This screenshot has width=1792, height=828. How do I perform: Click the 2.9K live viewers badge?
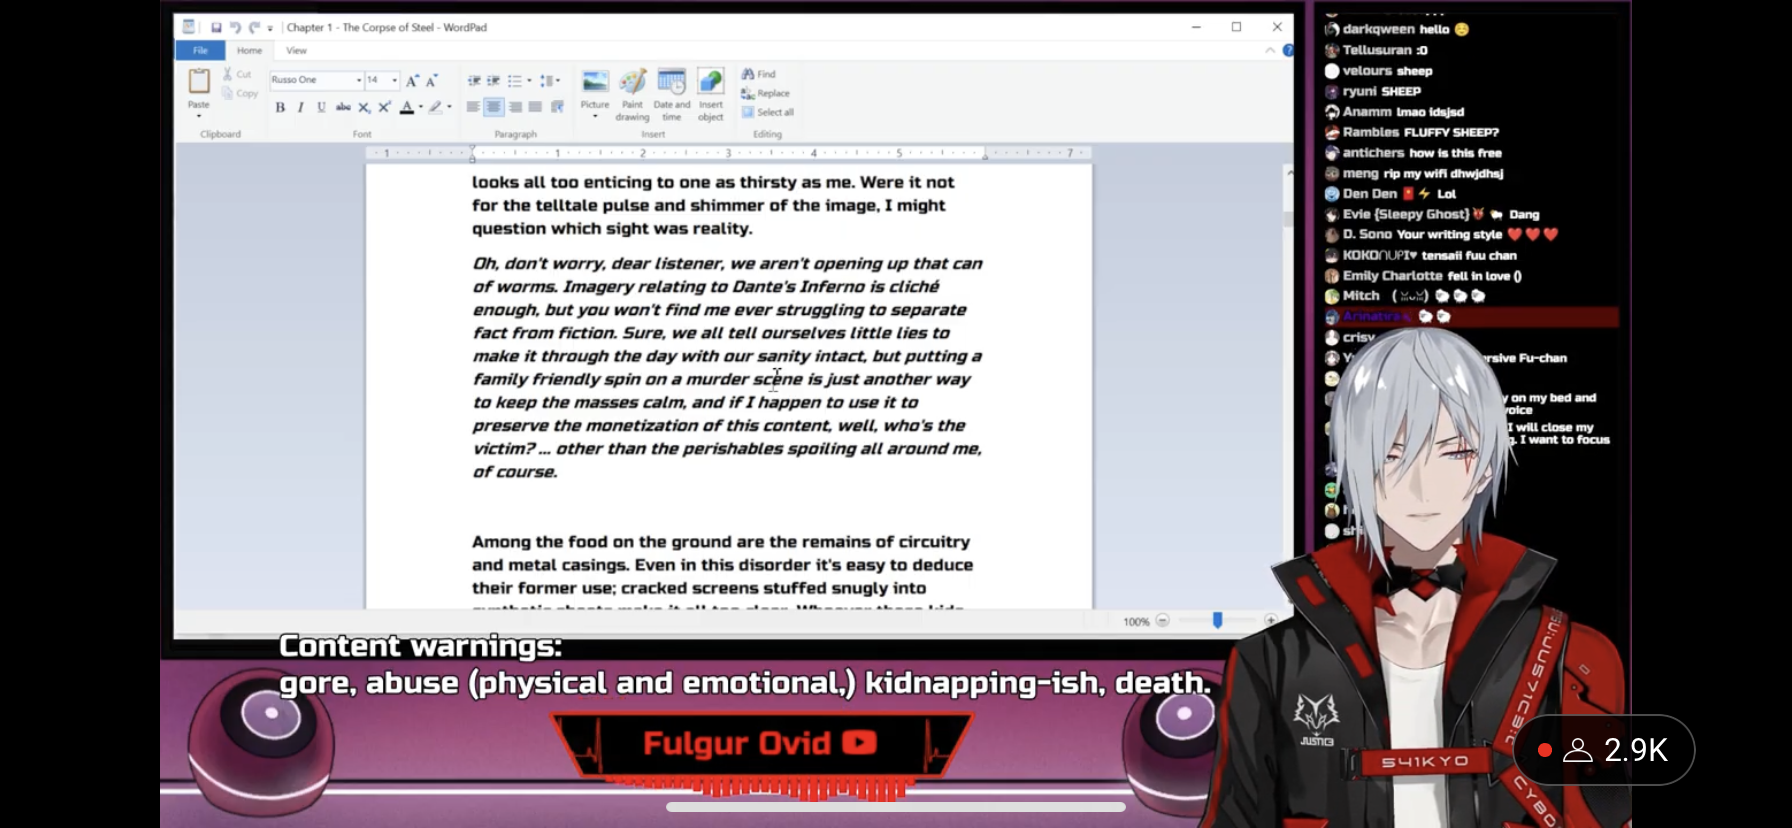click(1604, 750)
